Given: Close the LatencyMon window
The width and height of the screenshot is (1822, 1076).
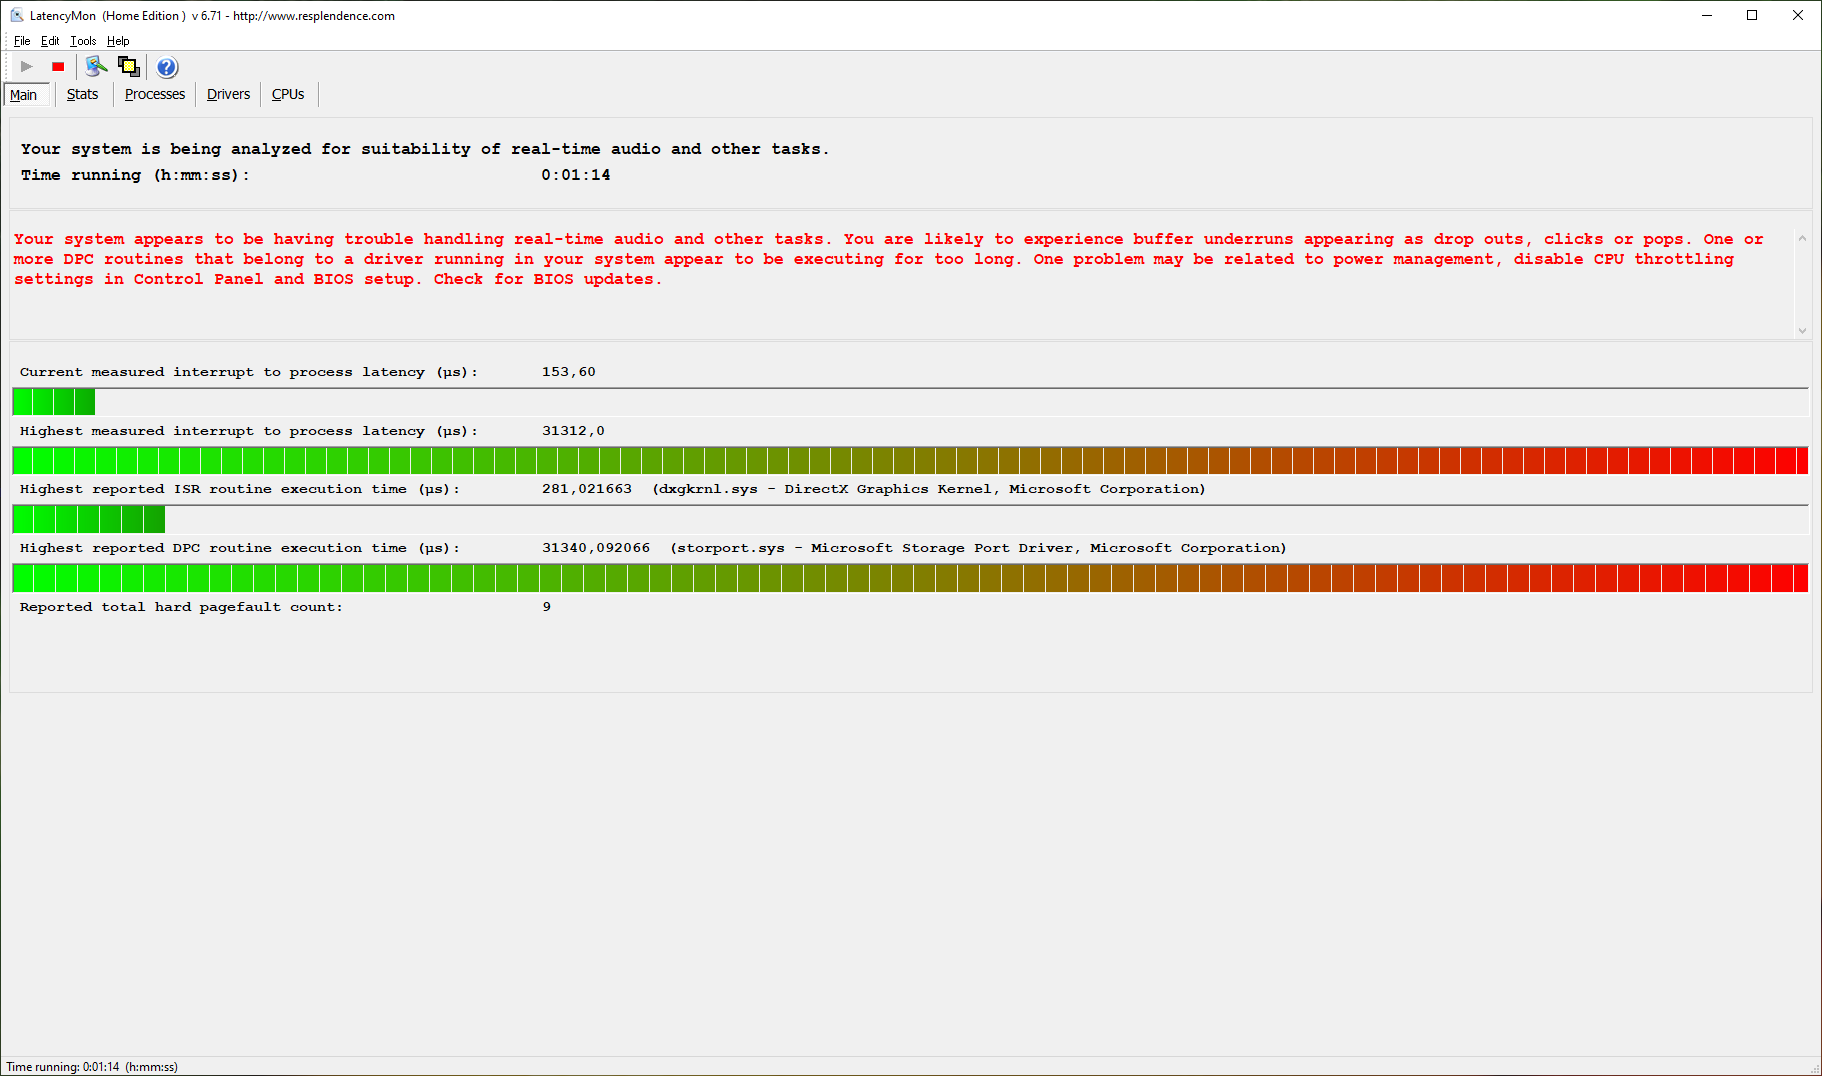Looking at the screenshot, I should tap(1798, 15).
